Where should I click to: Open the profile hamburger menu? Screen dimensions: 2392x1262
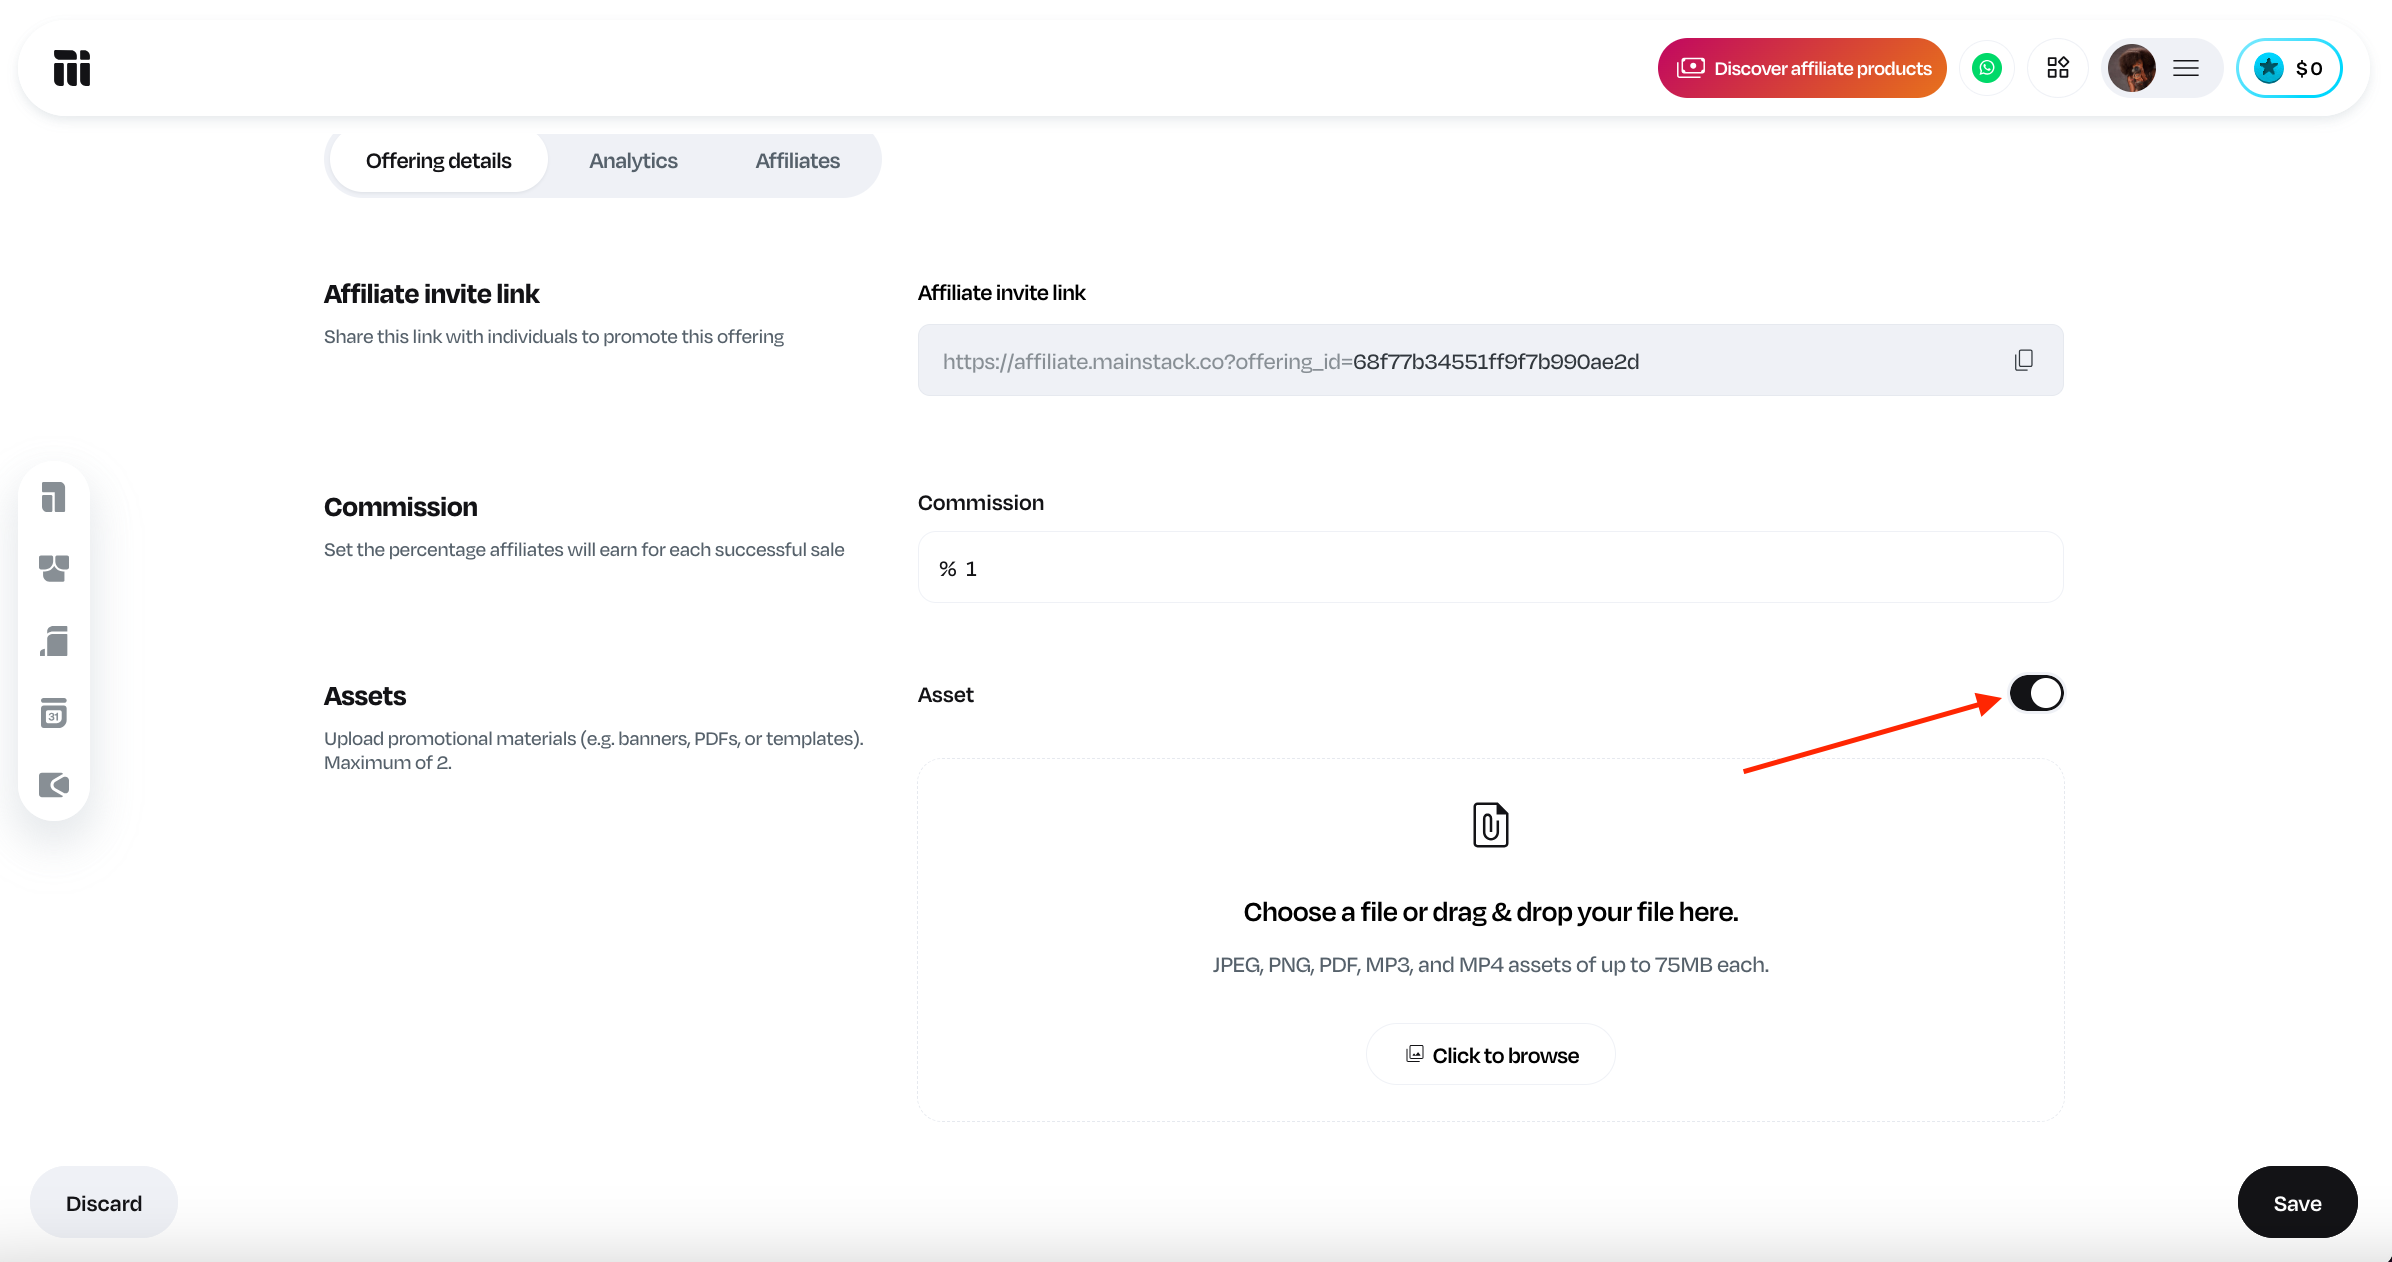point(2186,68)
